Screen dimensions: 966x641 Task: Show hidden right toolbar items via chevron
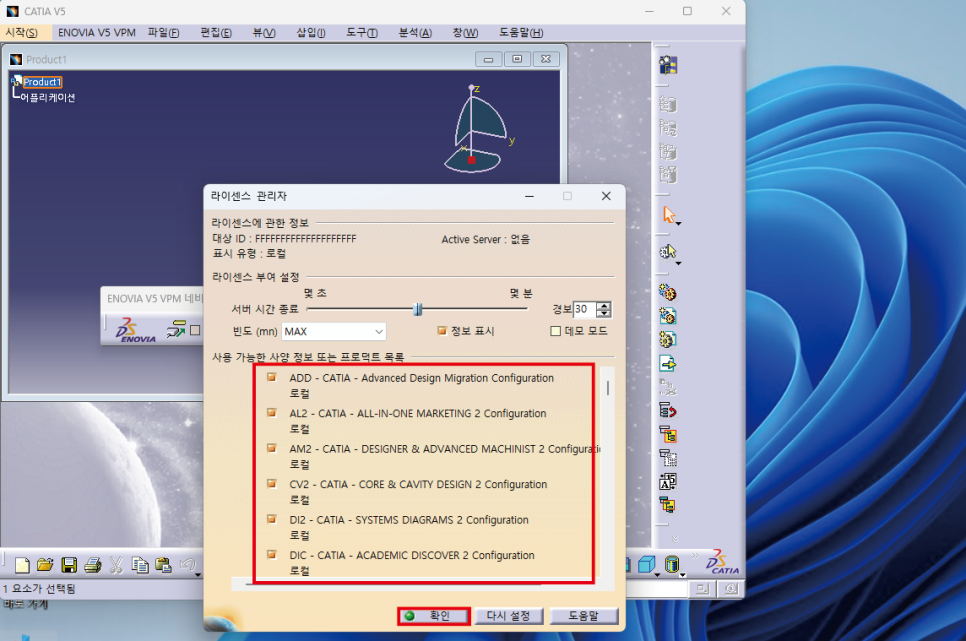675,538
